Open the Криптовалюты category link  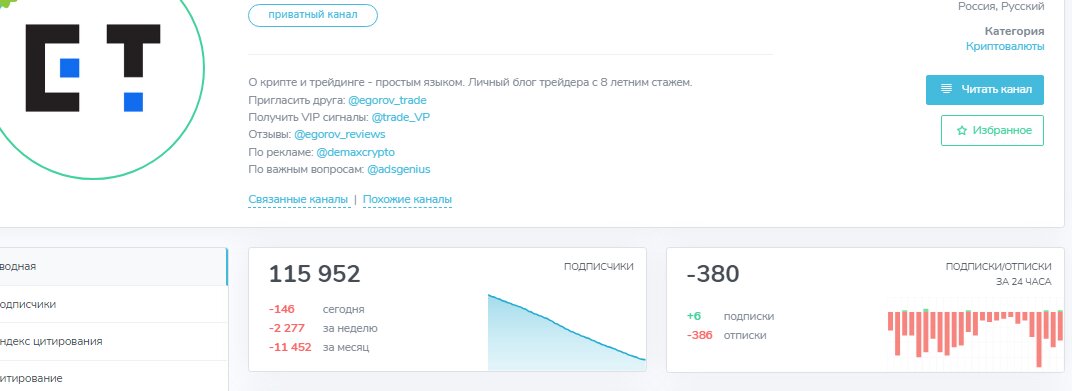pos(1005,46)
